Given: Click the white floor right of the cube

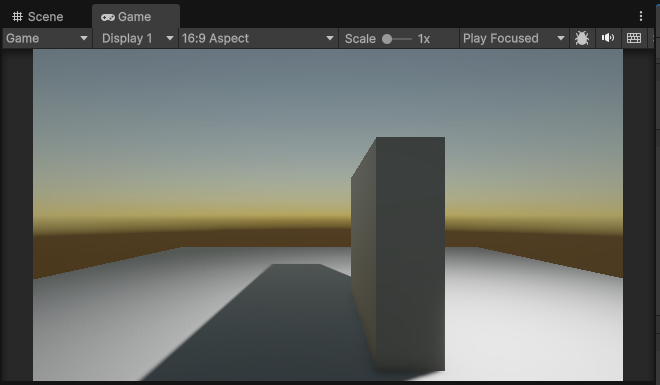Looking at the screenshot, I should click(x=530, y=320).
